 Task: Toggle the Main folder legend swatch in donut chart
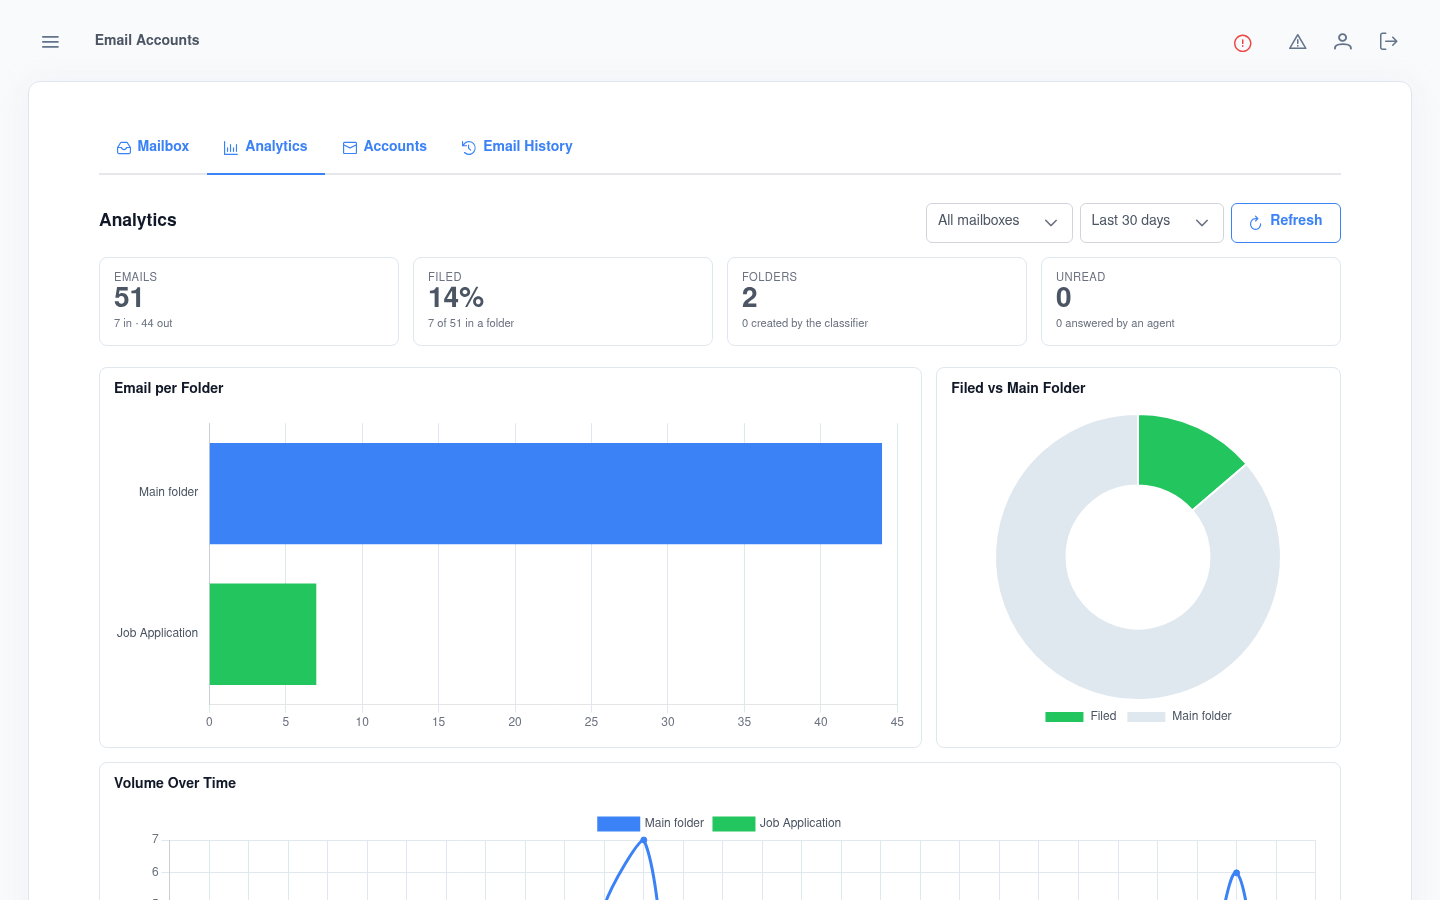pos(1146,717)
